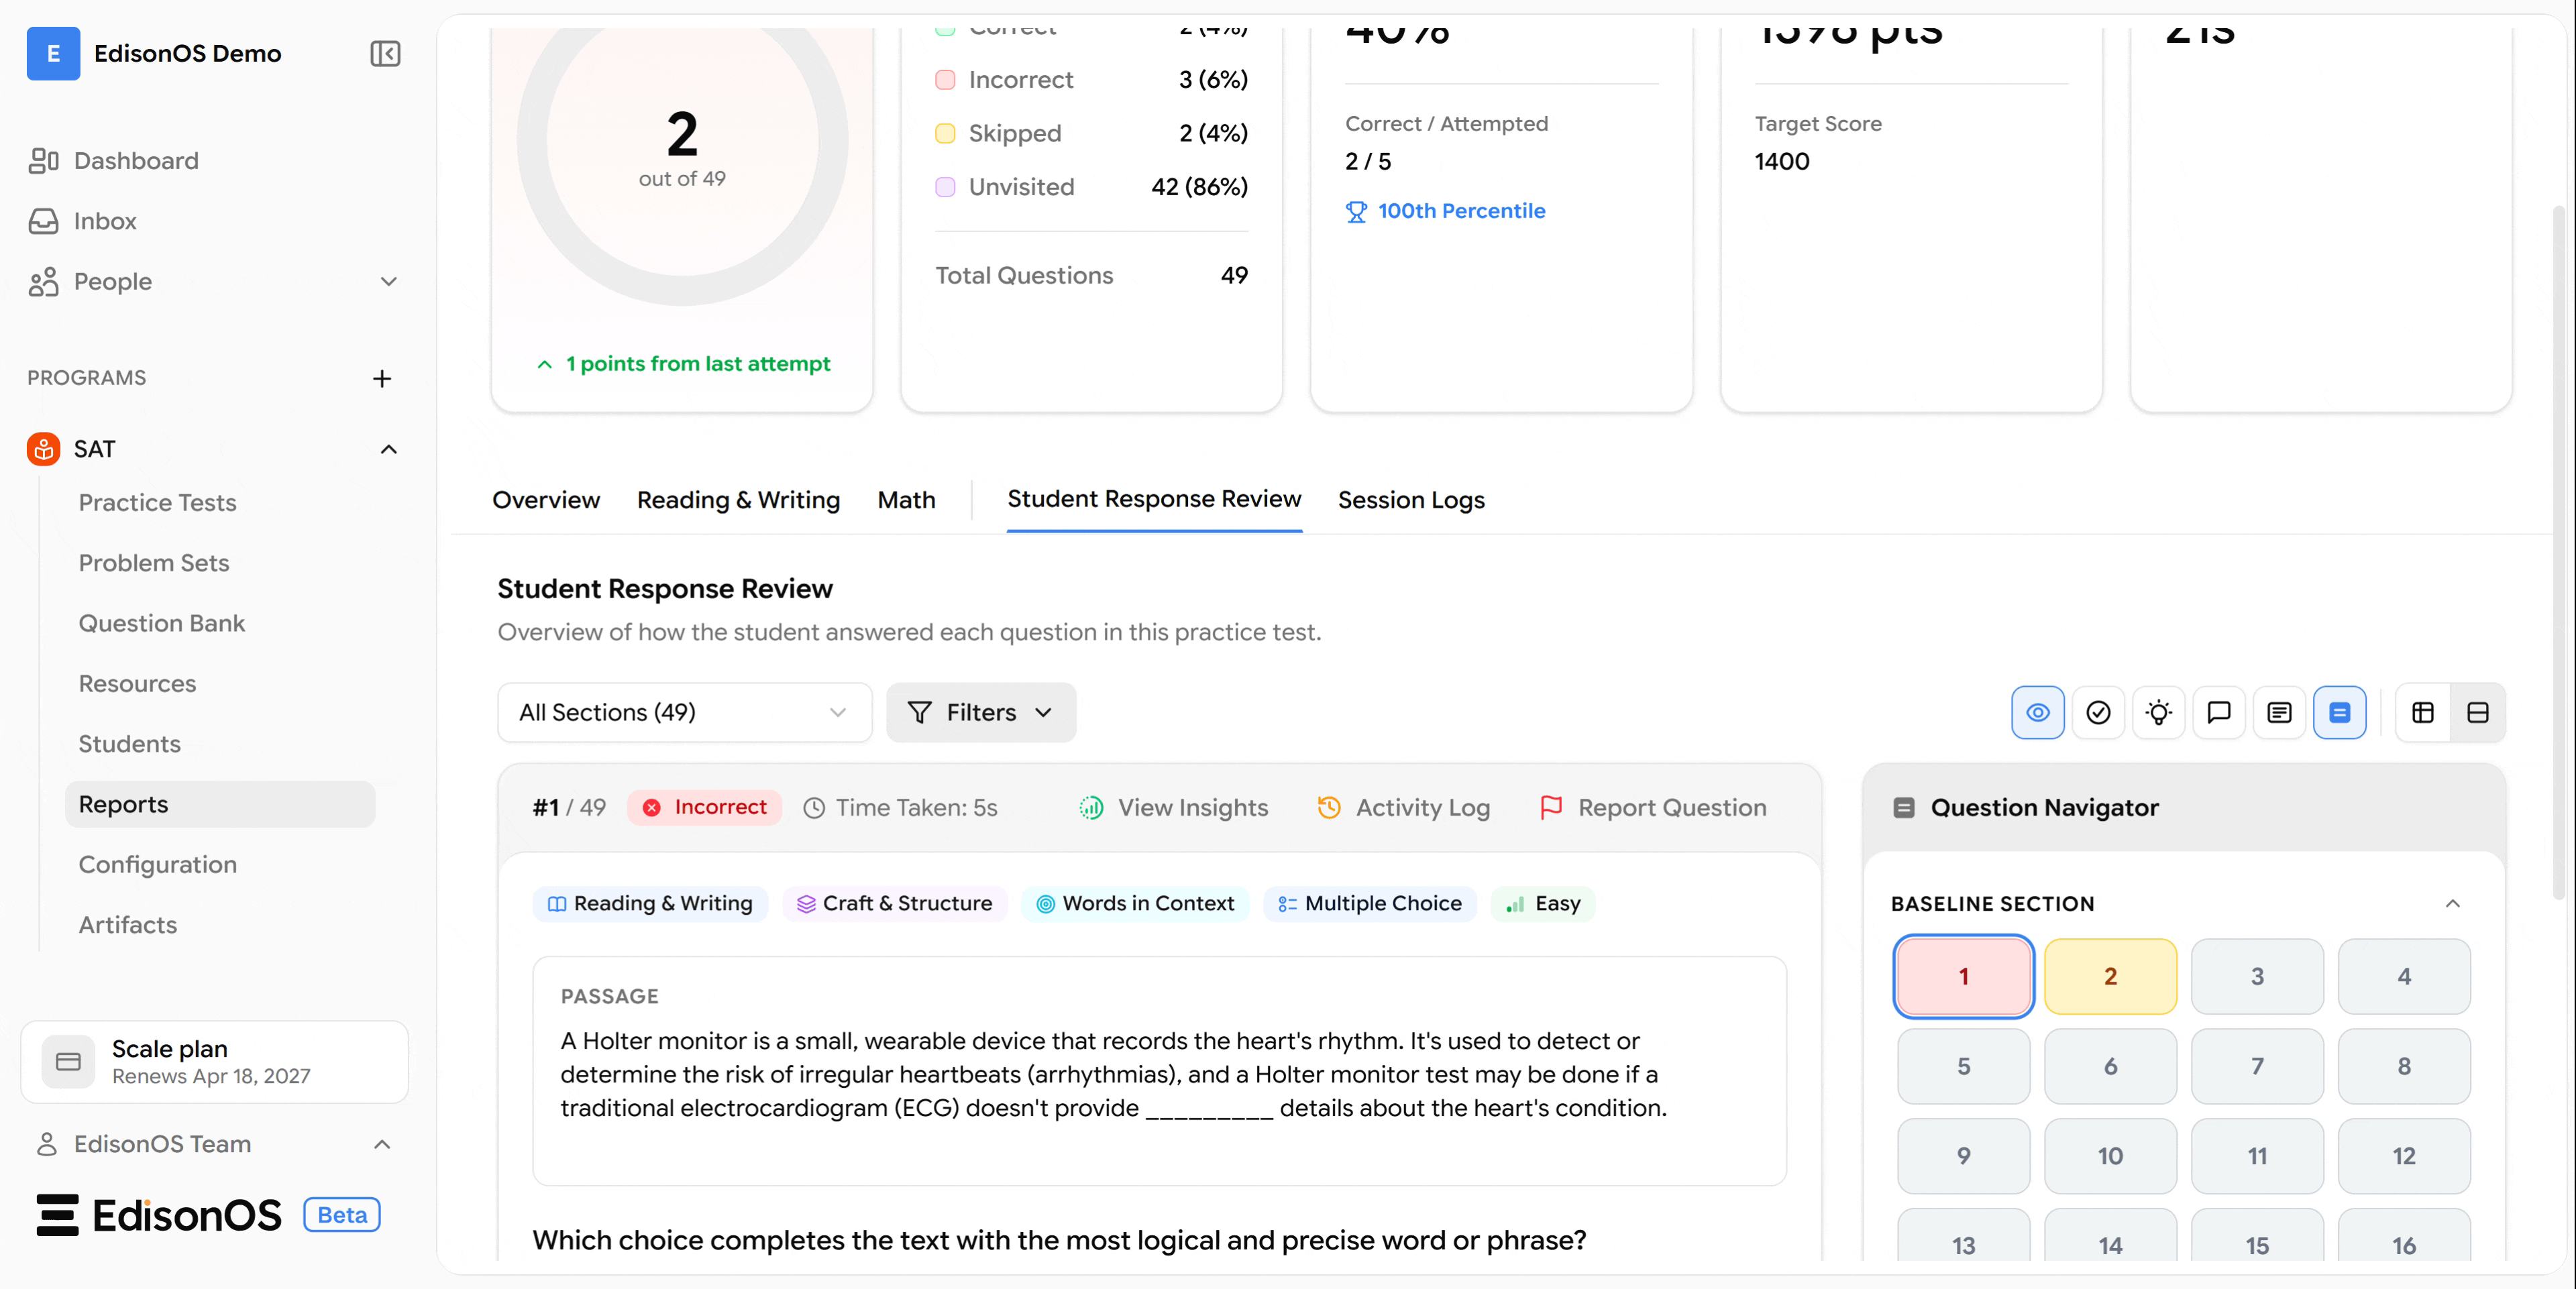This screenshot has height=1289, width=2576.
Task: Click the Easy difficulty bars icon
Action: click(1515, 904)
